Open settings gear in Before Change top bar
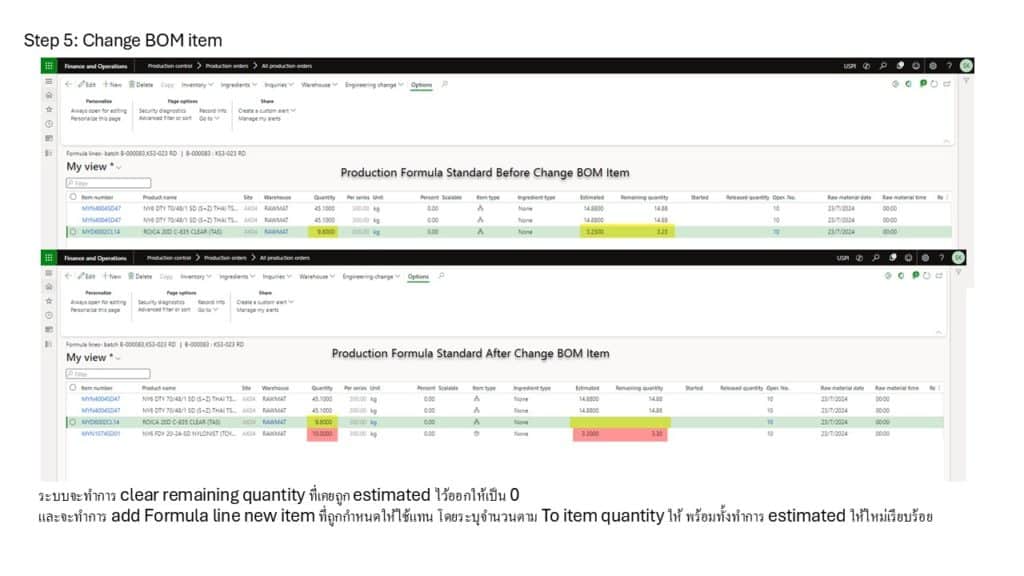This screenshot has width=1024, height=576. 933,66
